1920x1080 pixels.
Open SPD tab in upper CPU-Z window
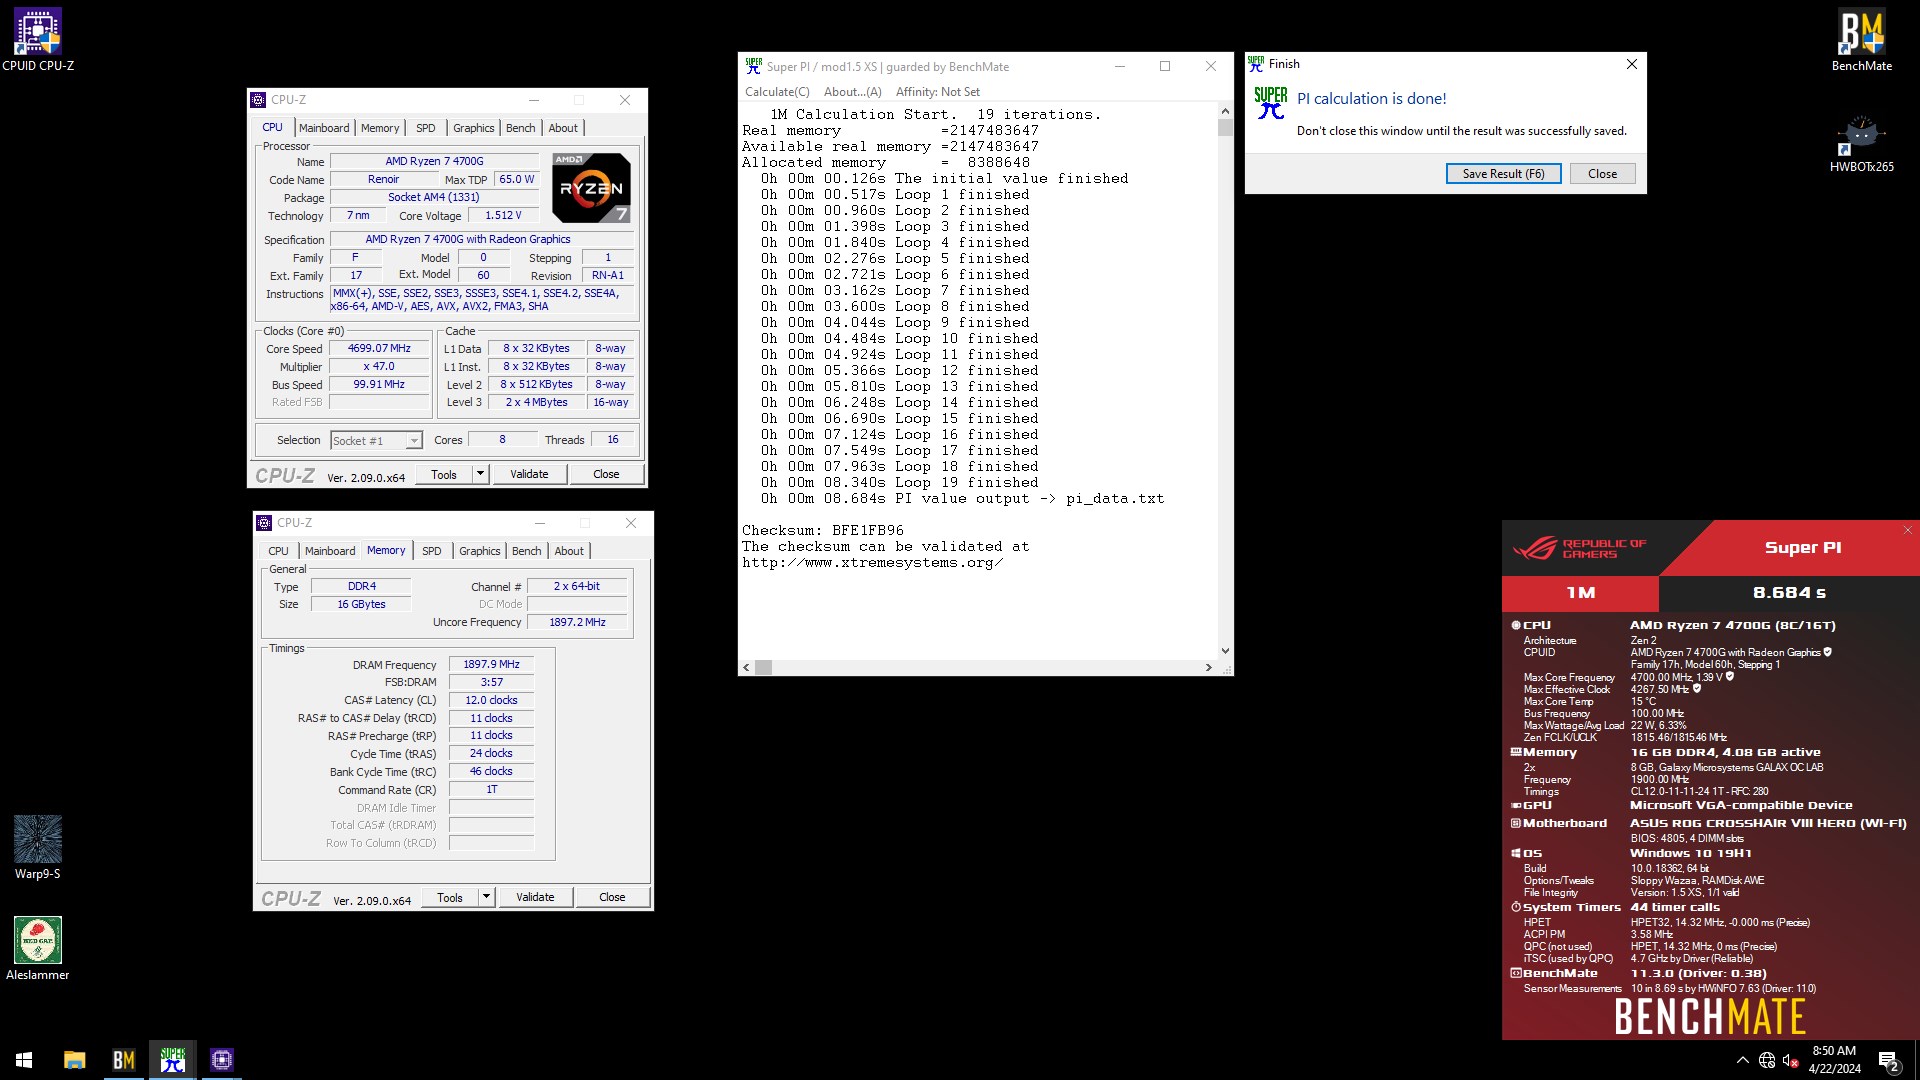click(426, 128)
